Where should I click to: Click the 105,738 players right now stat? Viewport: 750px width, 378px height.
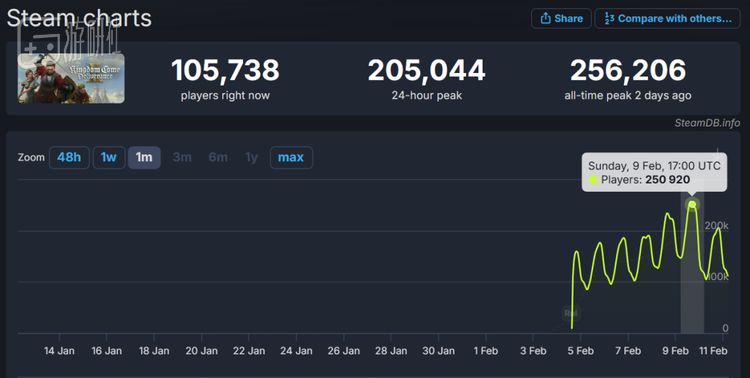225,70
